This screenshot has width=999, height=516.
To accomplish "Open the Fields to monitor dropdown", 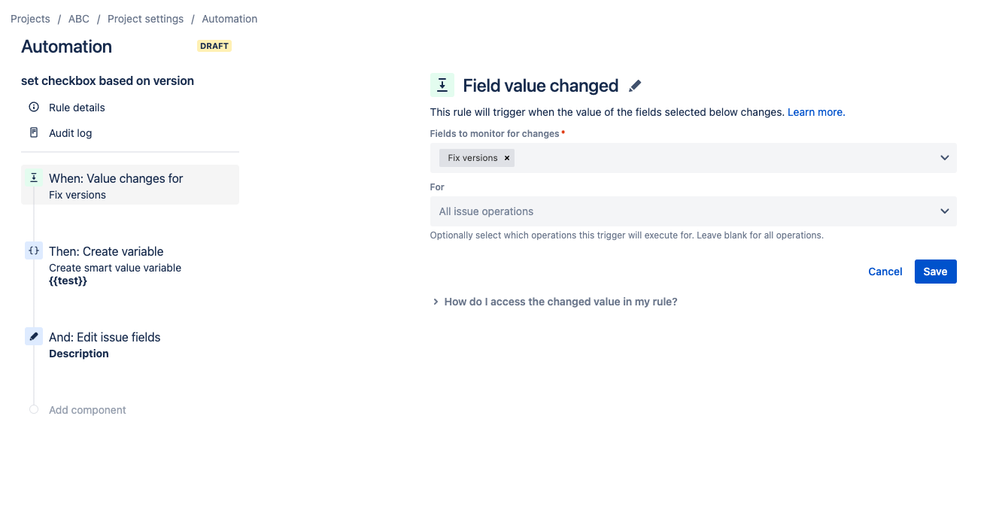I will point(944,158).
